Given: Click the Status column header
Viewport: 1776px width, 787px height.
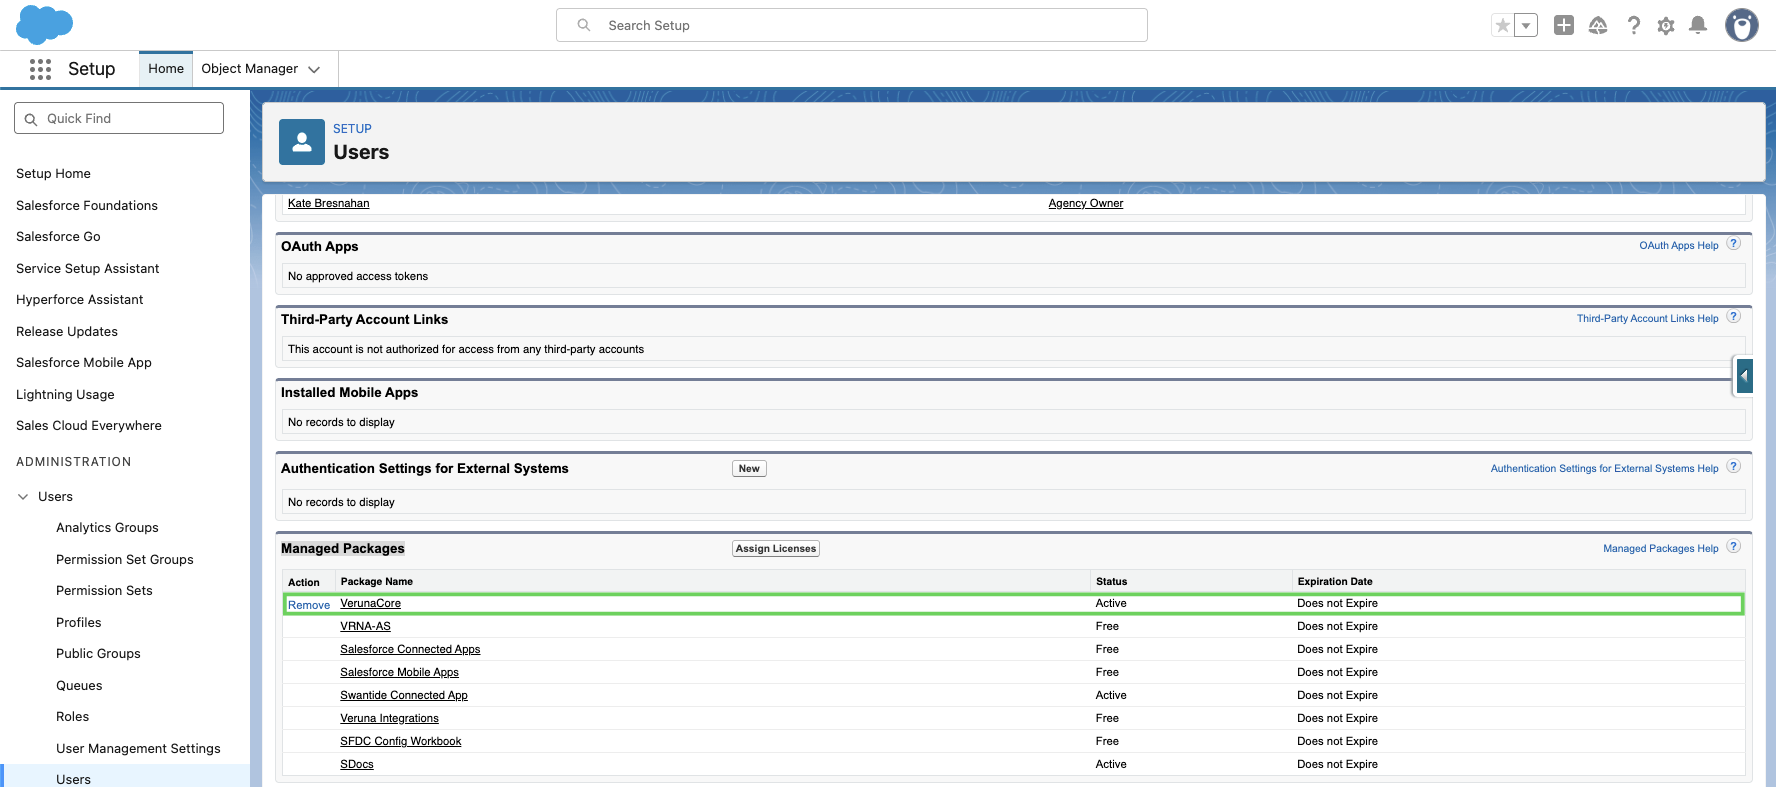Looking at the screenshot, I should (x=1111, y=582).
